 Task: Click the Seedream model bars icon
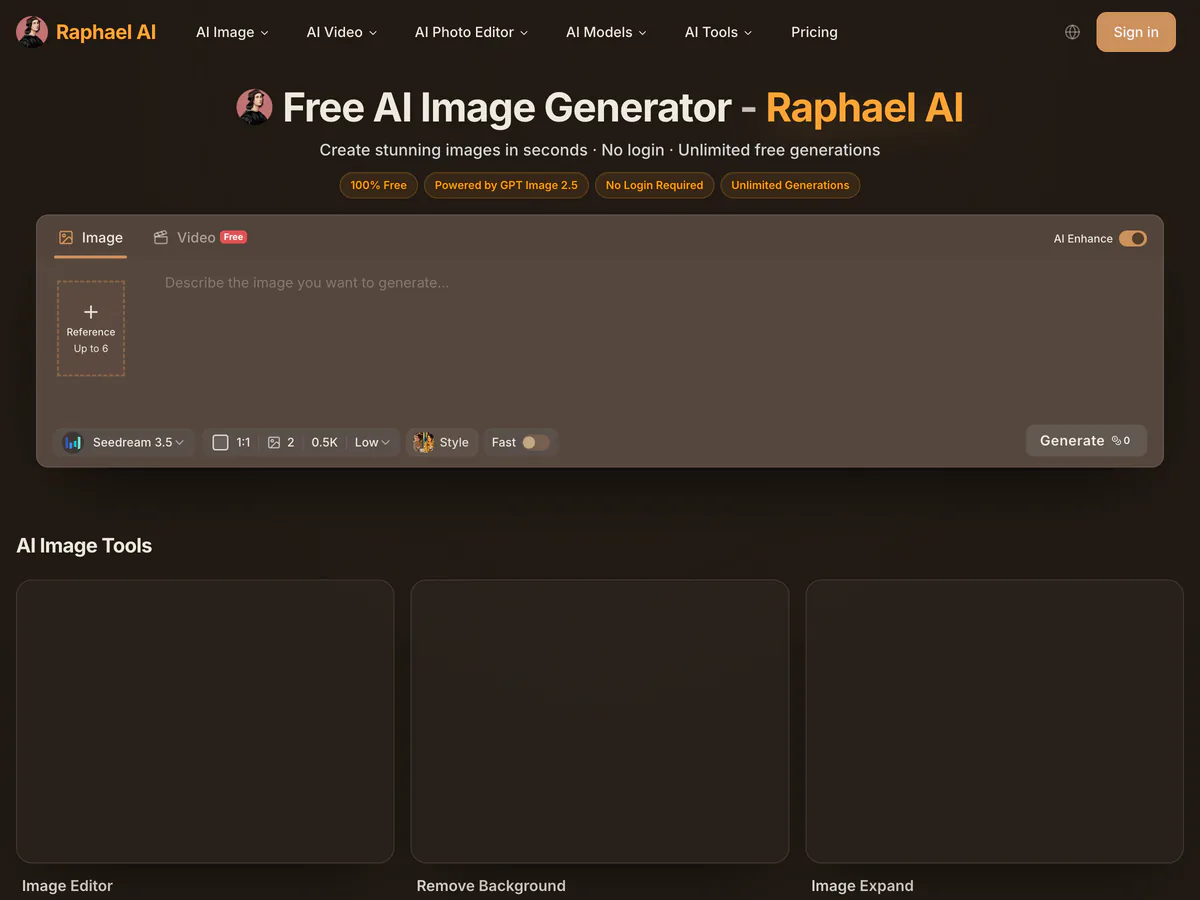(x=73, y=442)
